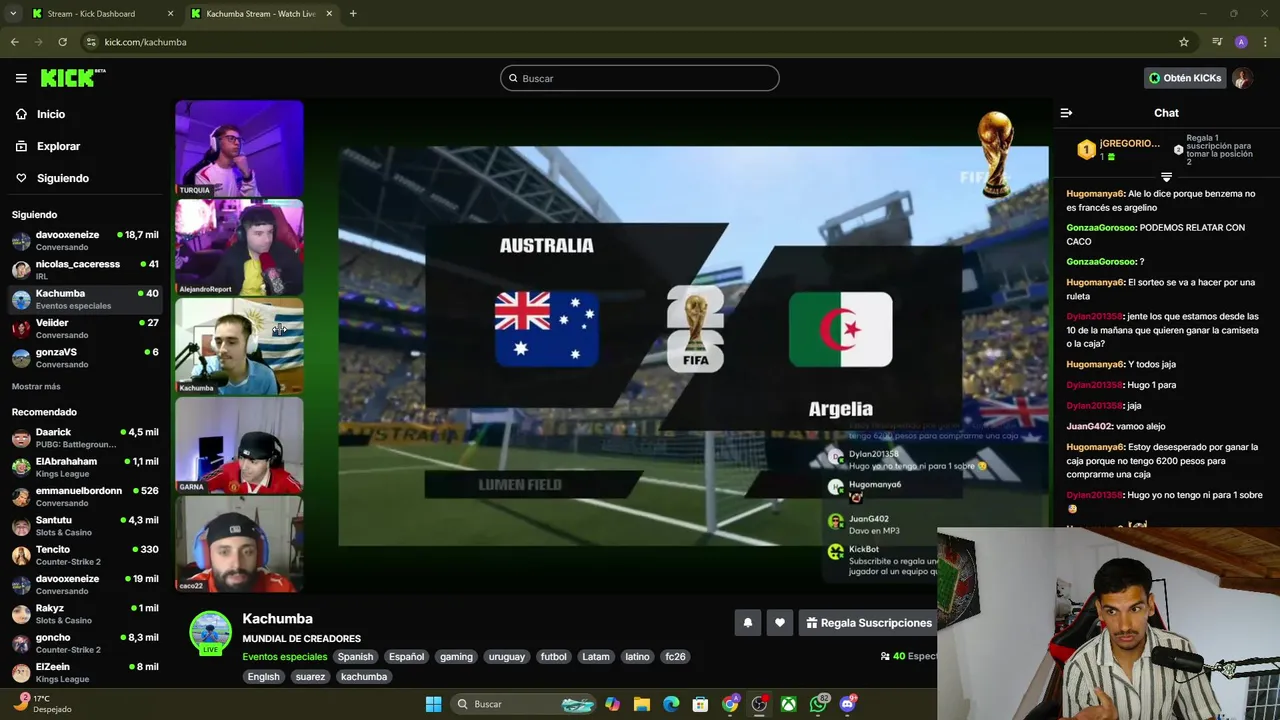The width and height of the screenshot is (1280, 720).
Task: Open the browser media control icon
Action: [1217, 42]
